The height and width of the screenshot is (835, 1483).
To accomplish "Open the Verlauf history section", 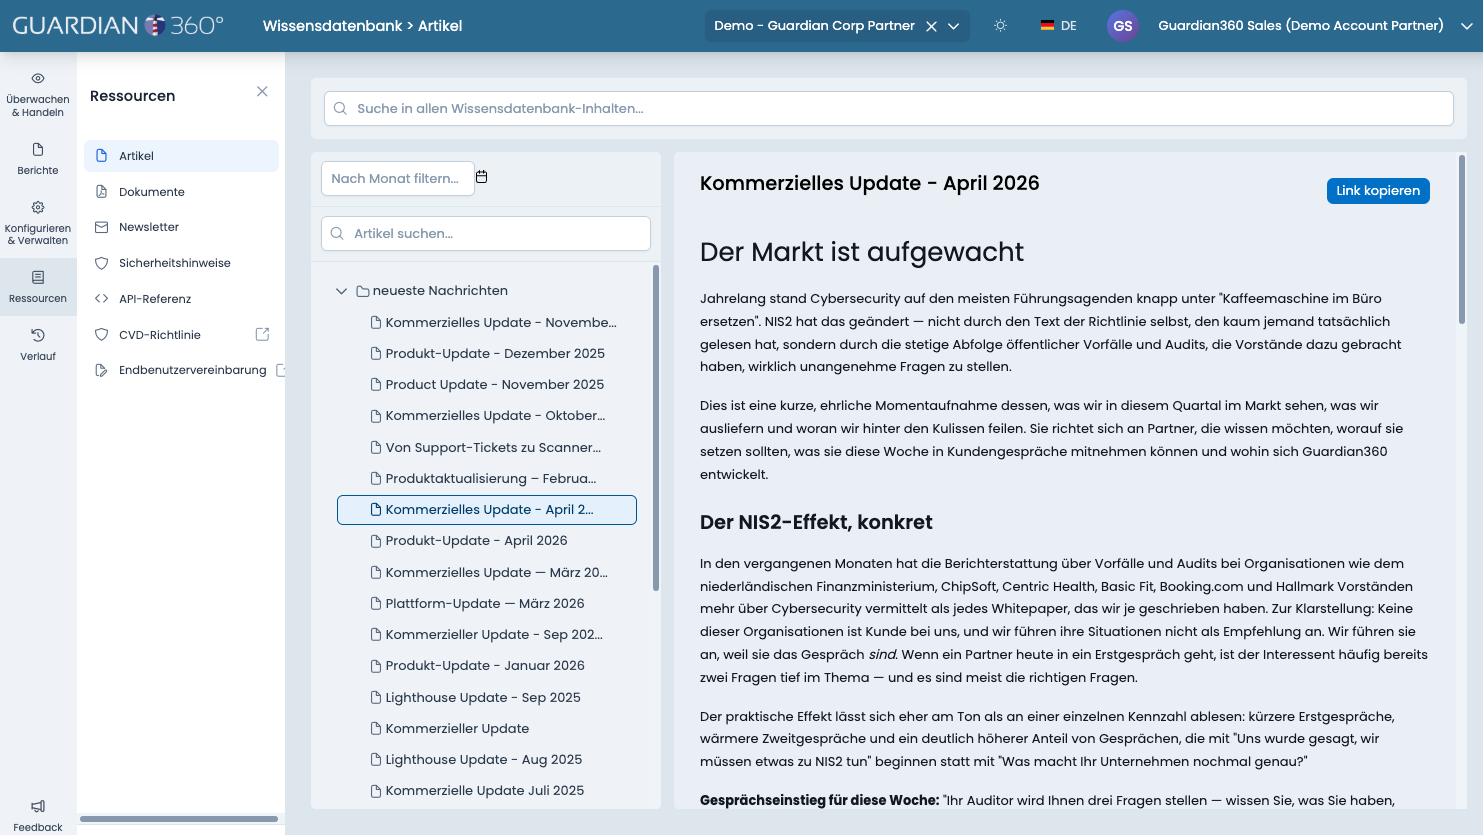I will point(38,344).
